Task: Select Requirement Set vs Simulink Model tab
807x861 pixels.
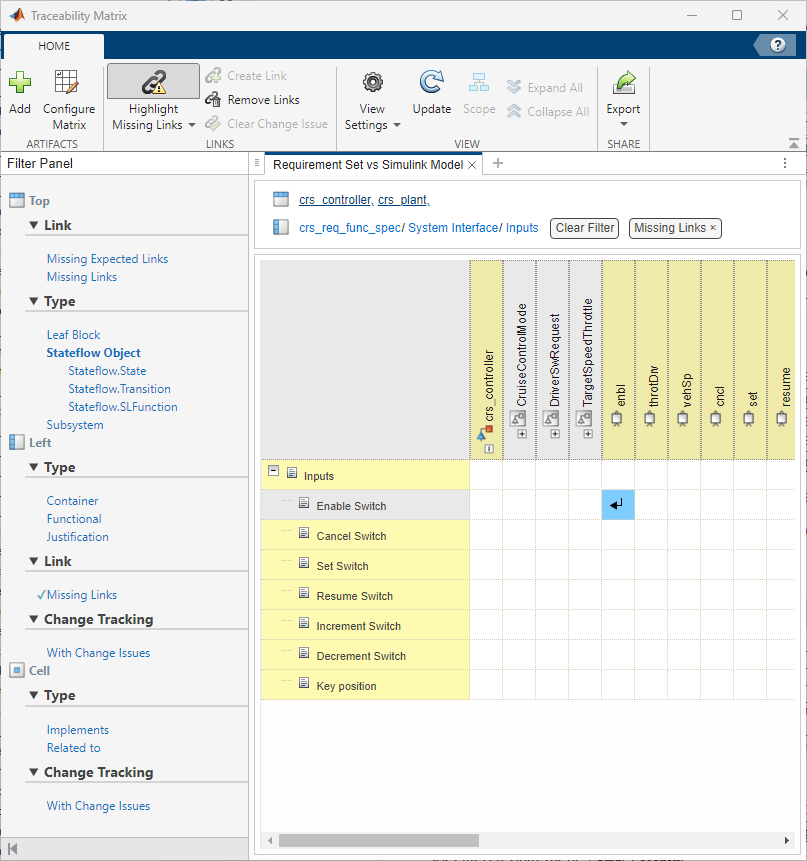Action: [368, 165]
